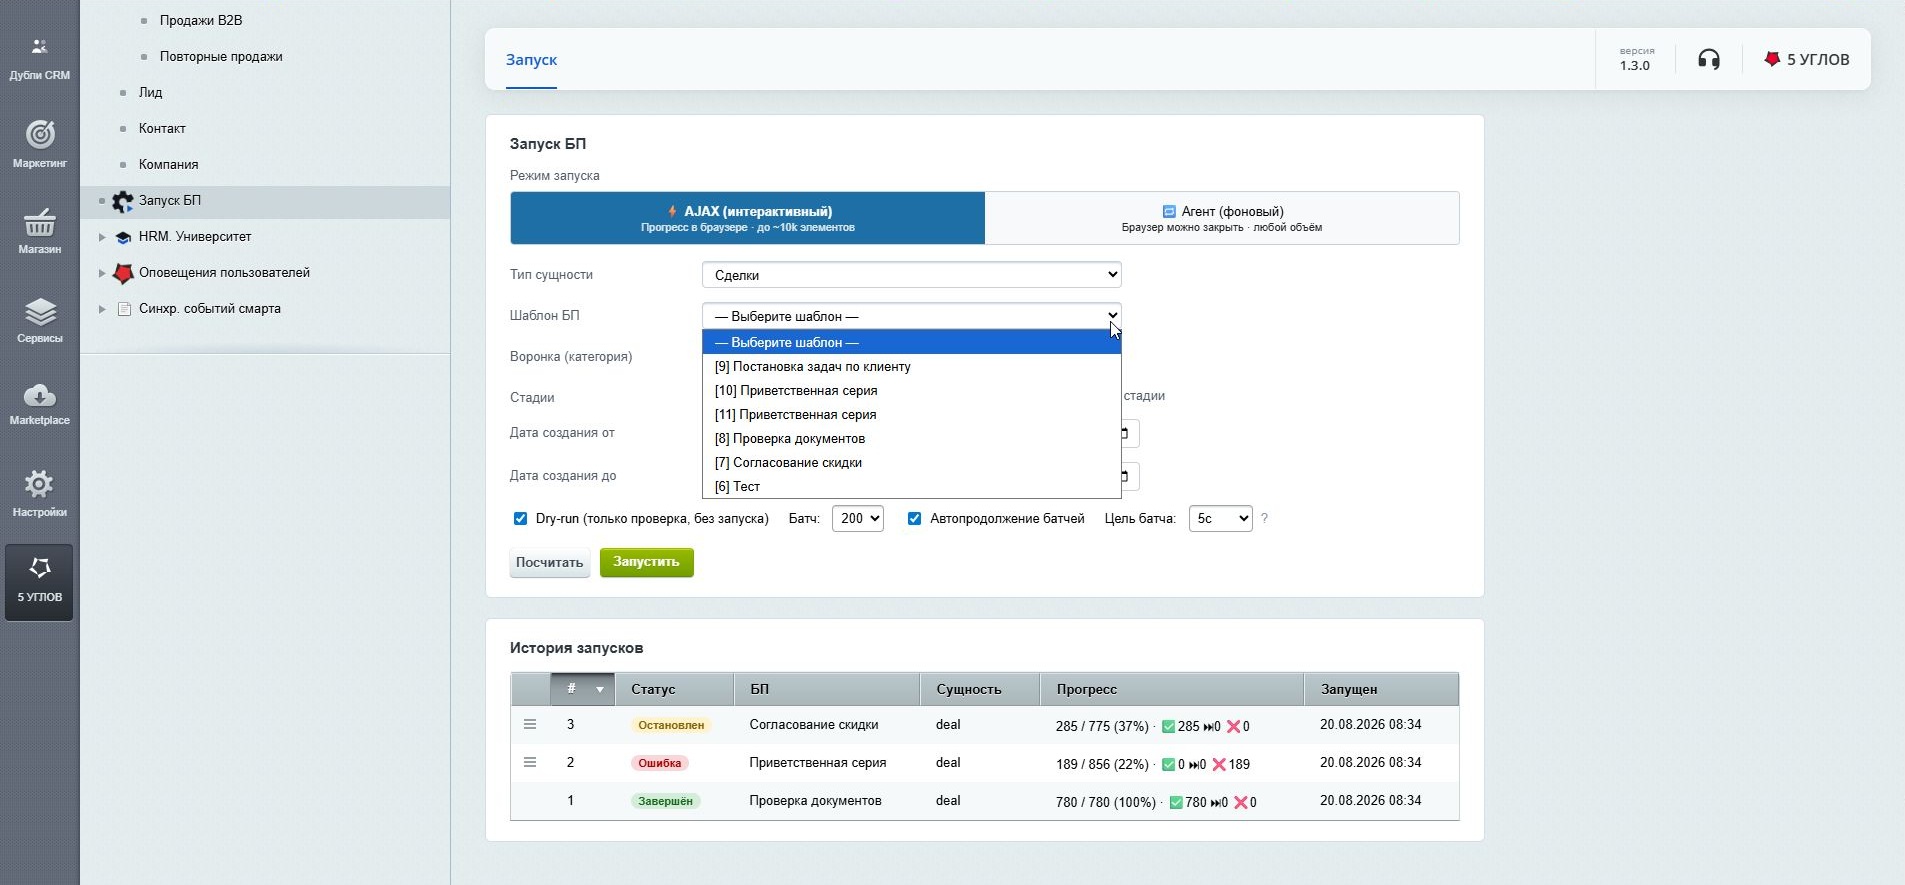Click the Посчитать button
The image size is (1905, 885).
(549, 562)
